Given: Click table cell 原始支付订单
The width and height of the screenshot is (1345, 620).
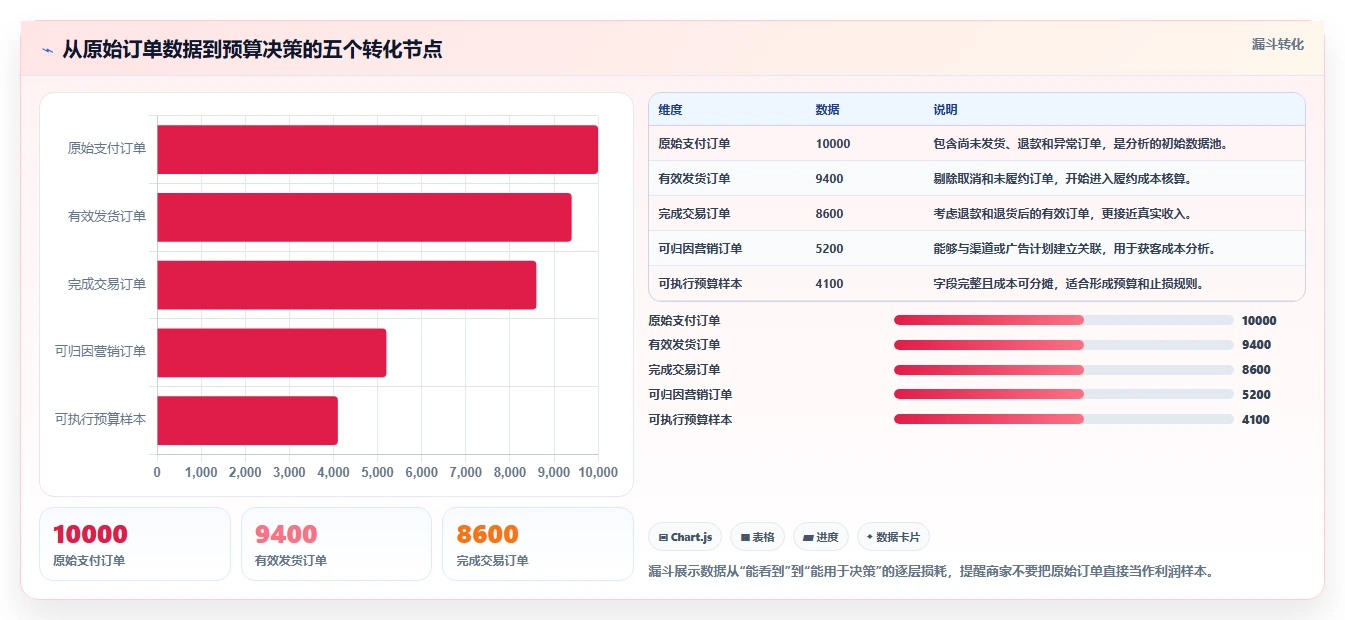Looking at the screenshot, I should (x=694, y=144).
